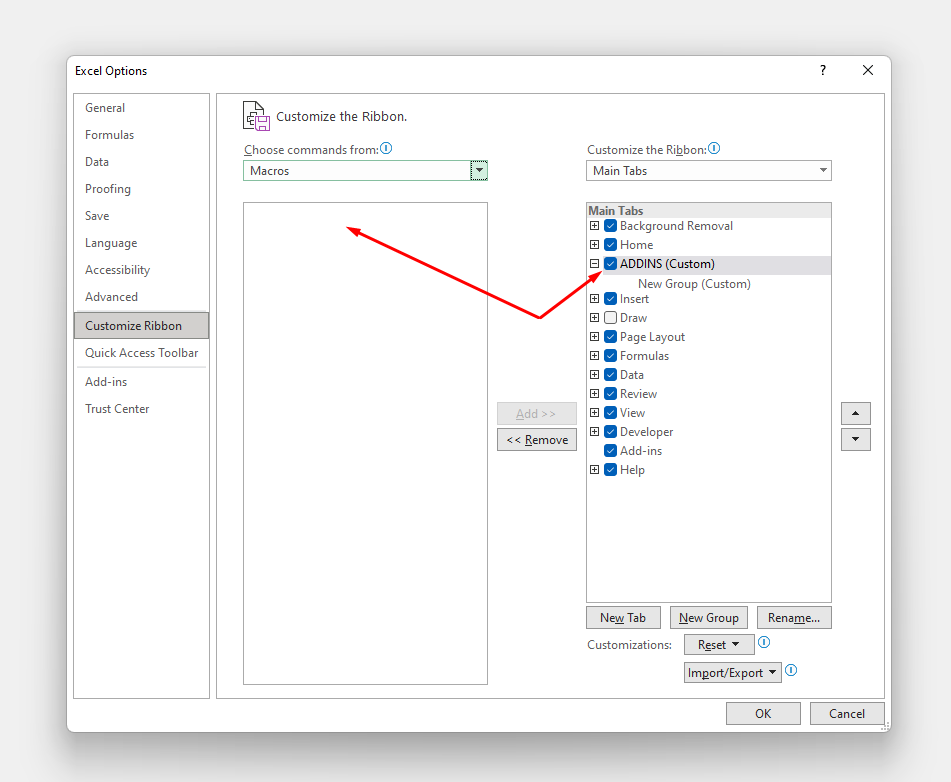Image resolution: width=951 pixels, height=782 pixels.
Task: Open the Language options category
Action: pyautogui.click(x=141, y=243)
